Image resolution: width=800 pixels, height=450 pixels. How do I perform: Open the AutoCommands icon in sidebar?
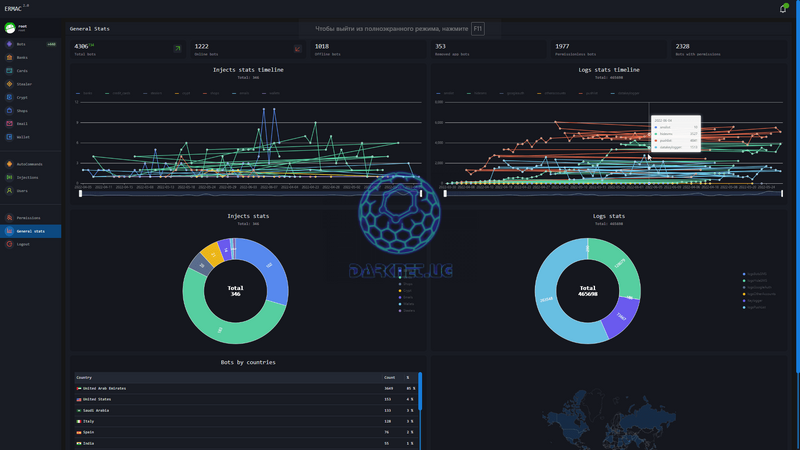9,164
